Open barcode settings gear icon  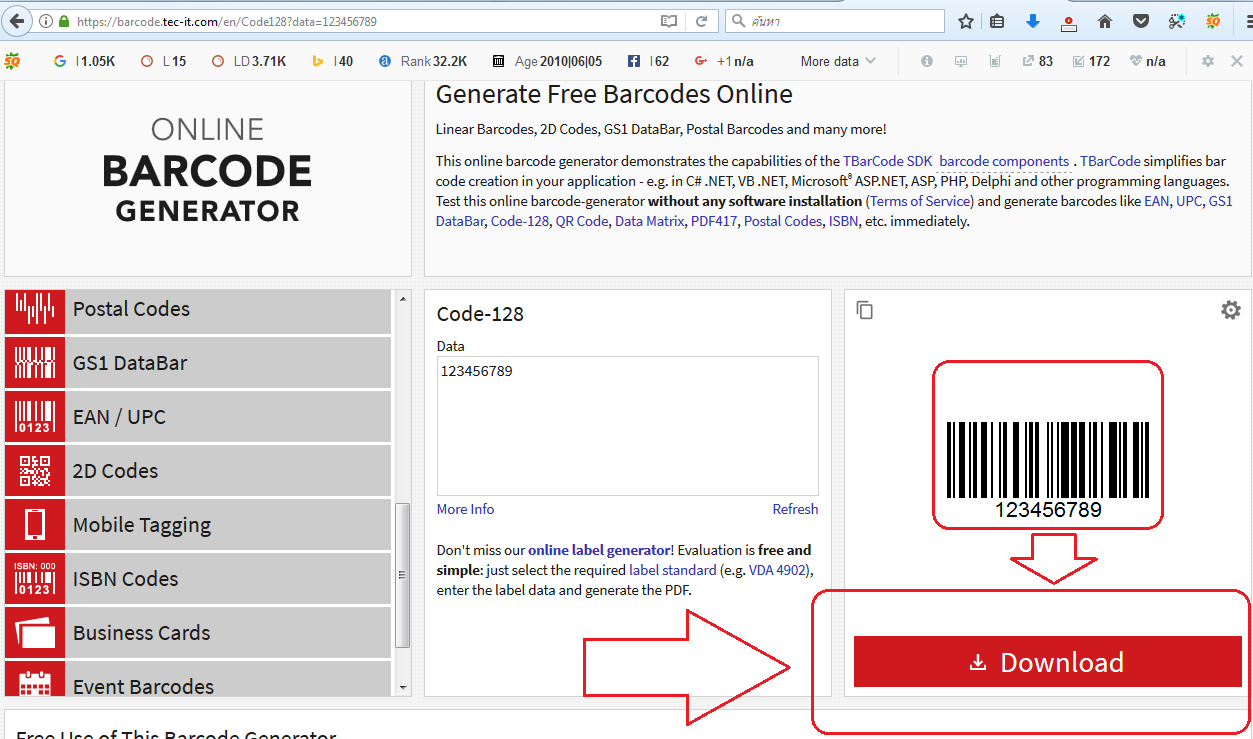[1231, 310]
